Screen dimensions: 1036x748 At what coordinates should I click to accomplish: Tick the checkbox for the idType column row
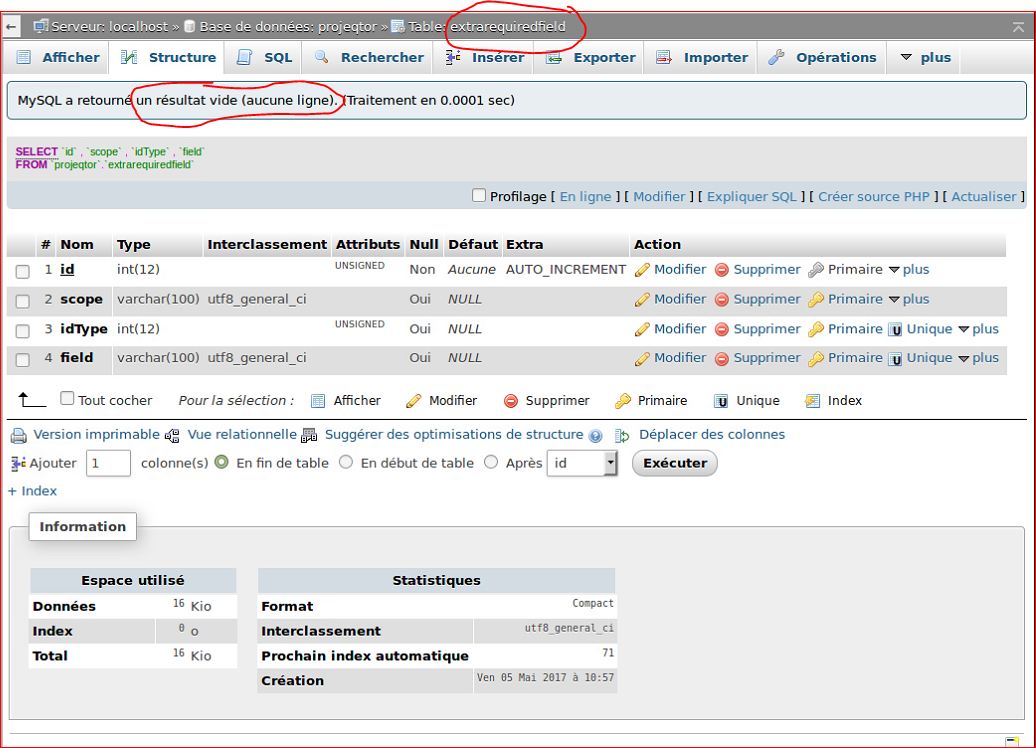tap(23, 330)
